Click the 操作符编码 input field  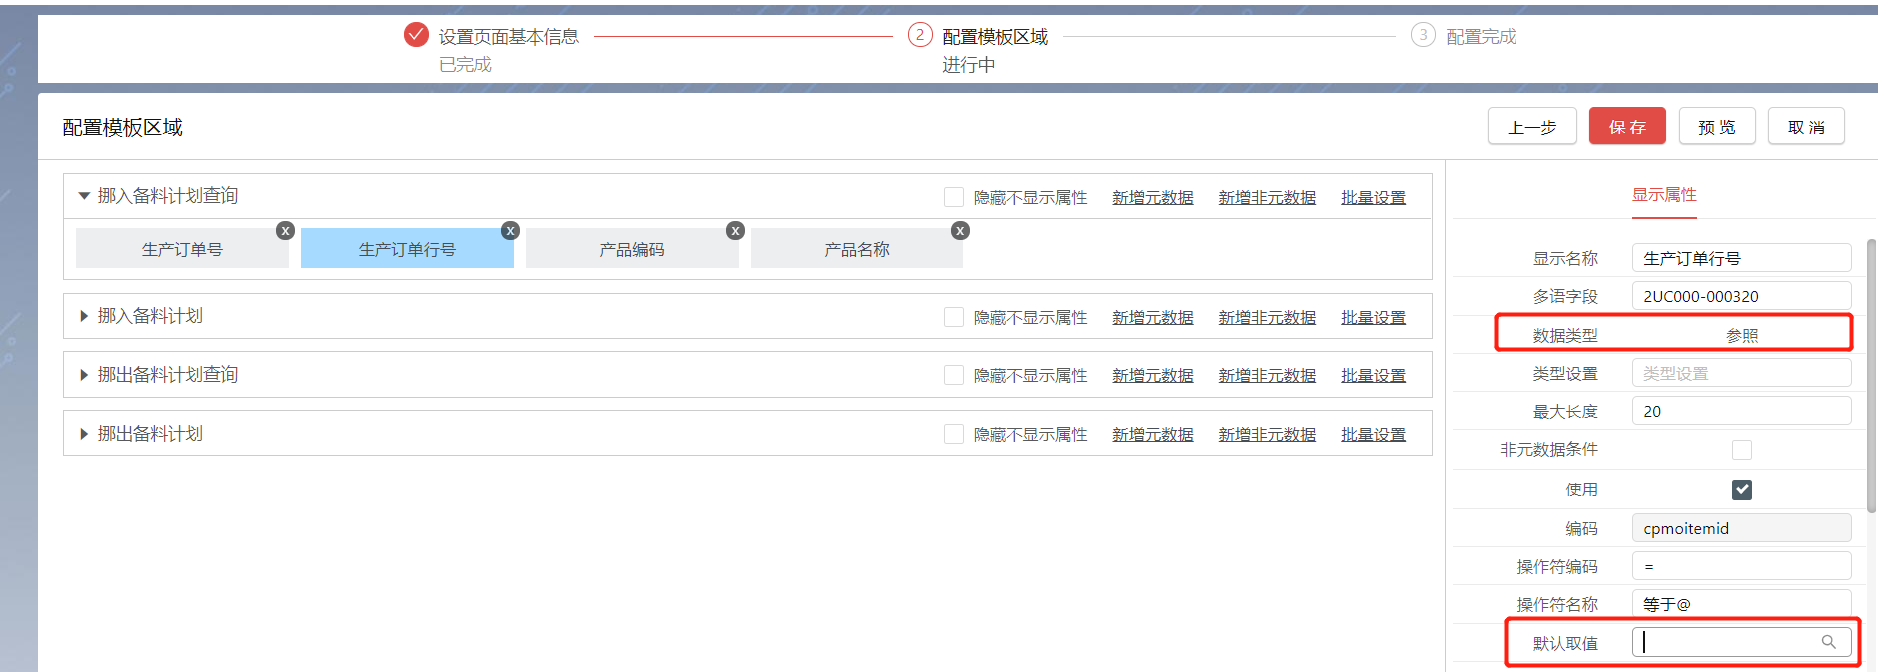[1742, 566]
